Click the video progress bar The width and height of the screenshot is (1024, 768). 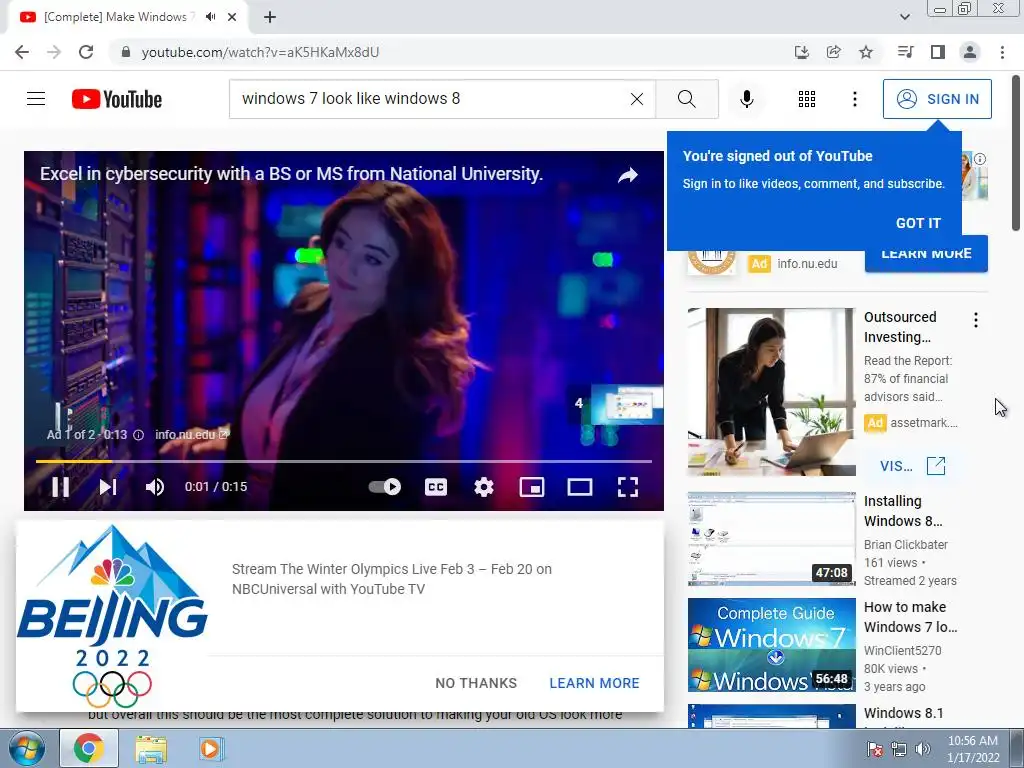click(x=344, y=461)
